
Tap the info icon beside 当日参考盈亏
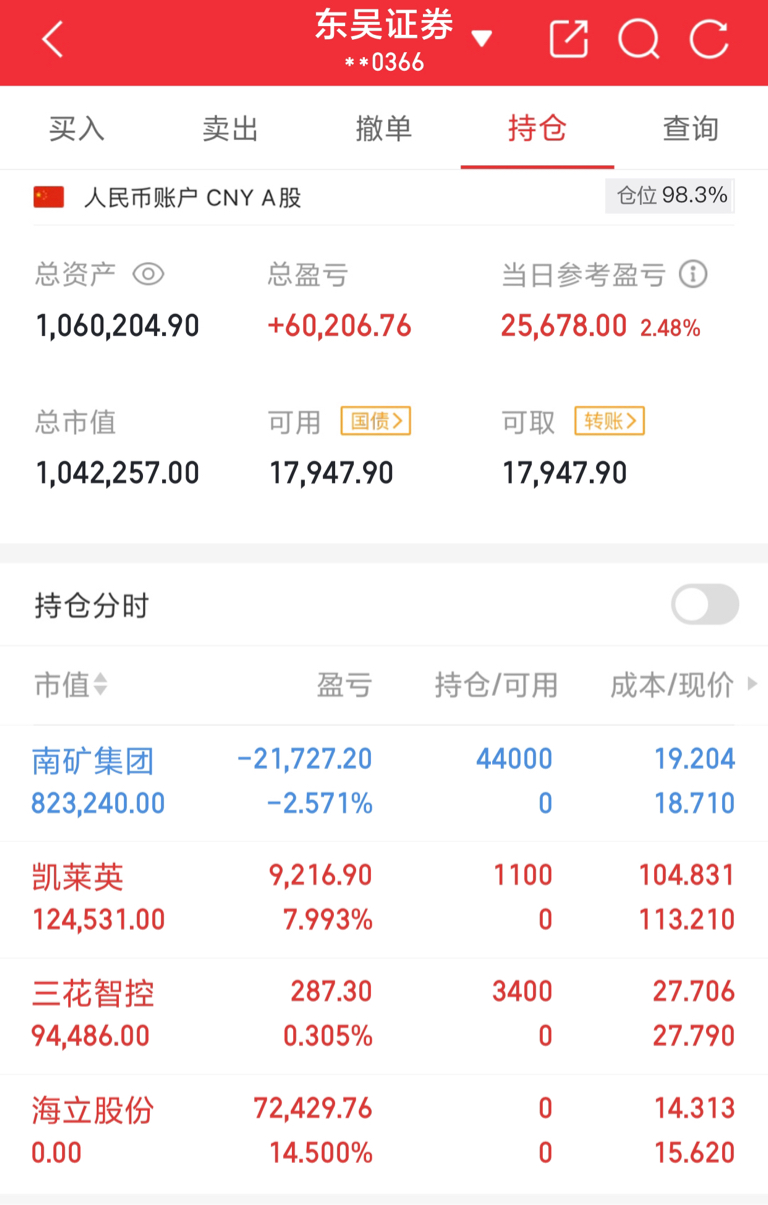tap(693, 274)
